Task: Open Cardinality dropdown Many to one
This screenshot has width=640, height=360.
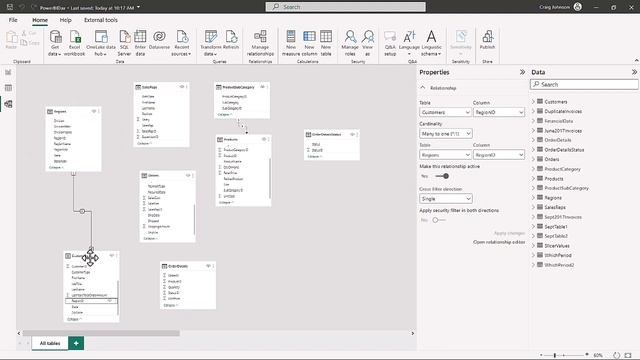Action: click(x=445, y=133)
